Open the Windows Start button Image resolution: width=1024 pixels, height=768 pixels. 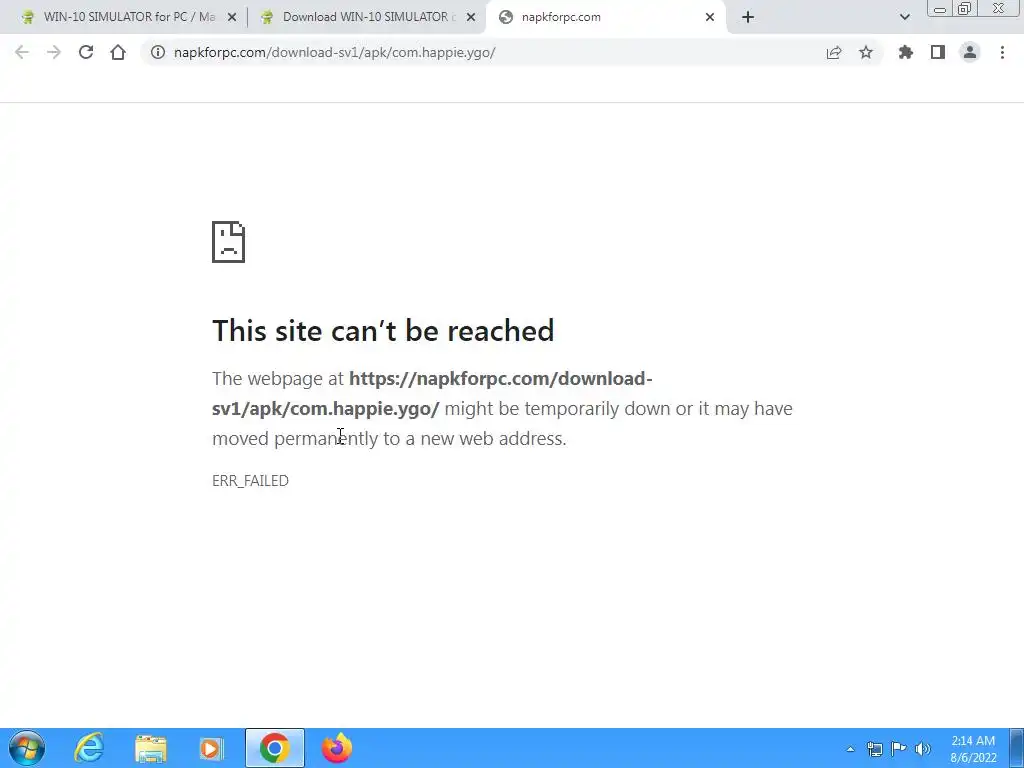point(27,748)
